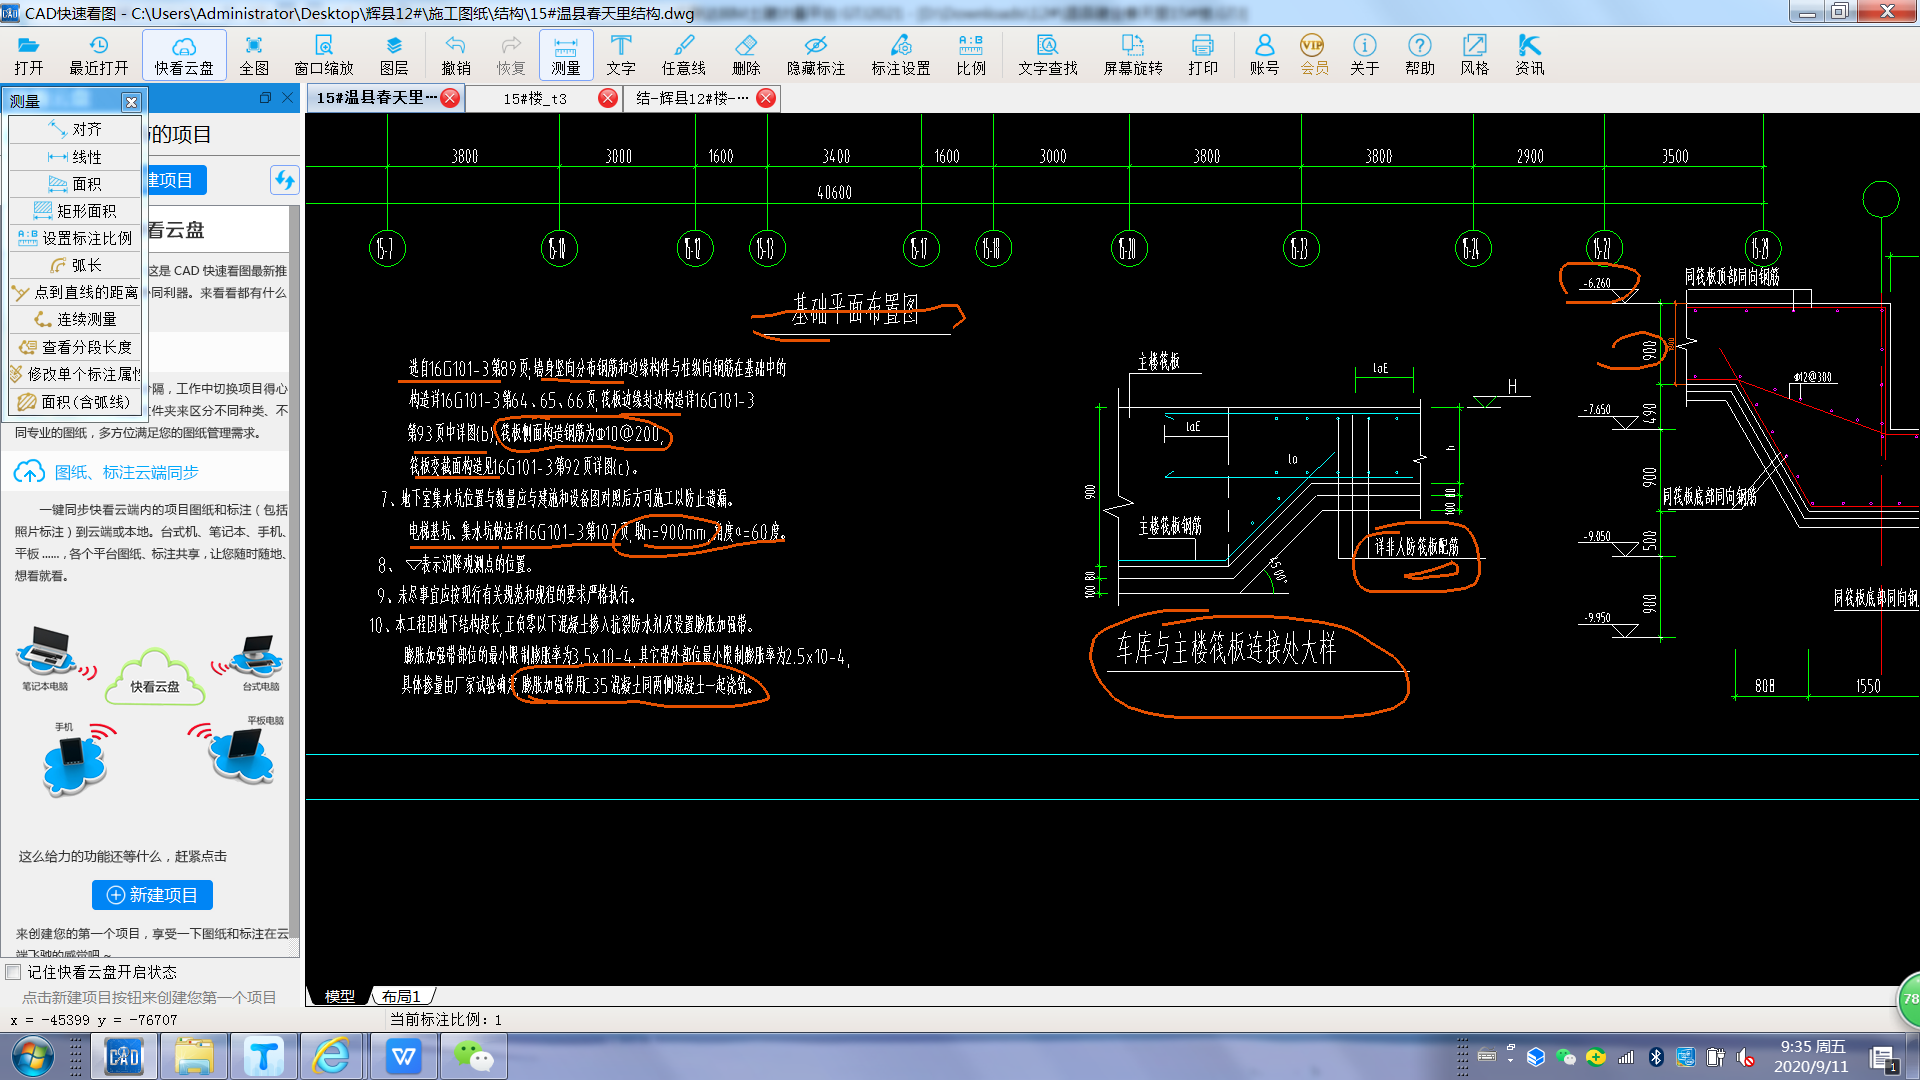The height and width of the screenshot is (1080, 1920).
Task: Activate the 任意线 freehand line tool
Action: click(x=683, y=55)
